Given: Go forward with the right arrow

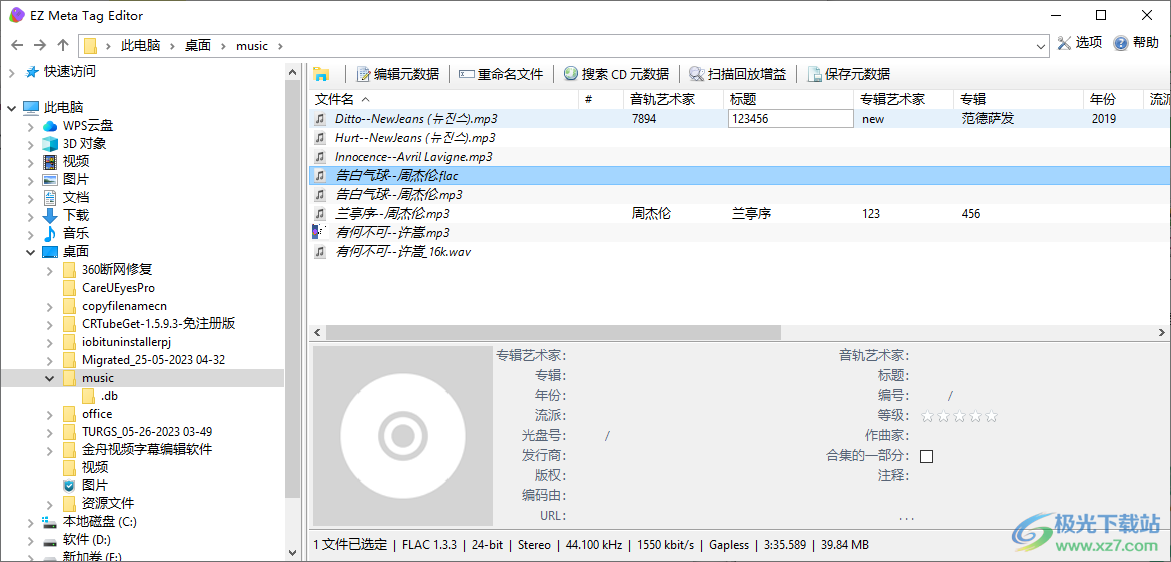Looking at the screenshot, I should (40, 46).
